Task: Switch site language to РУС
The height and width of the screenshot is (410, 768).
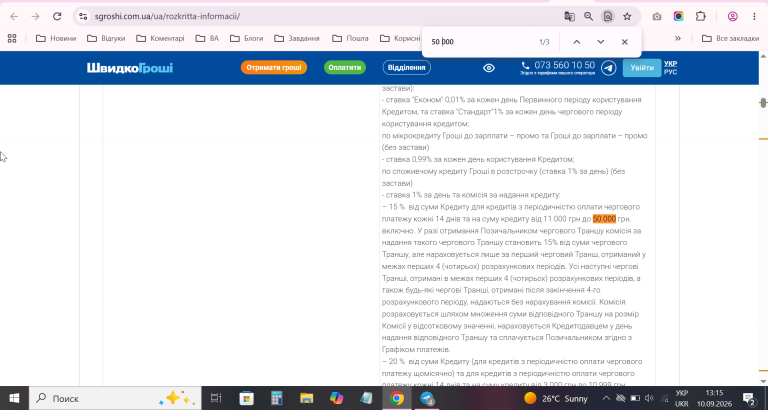Action: [671, 72]
